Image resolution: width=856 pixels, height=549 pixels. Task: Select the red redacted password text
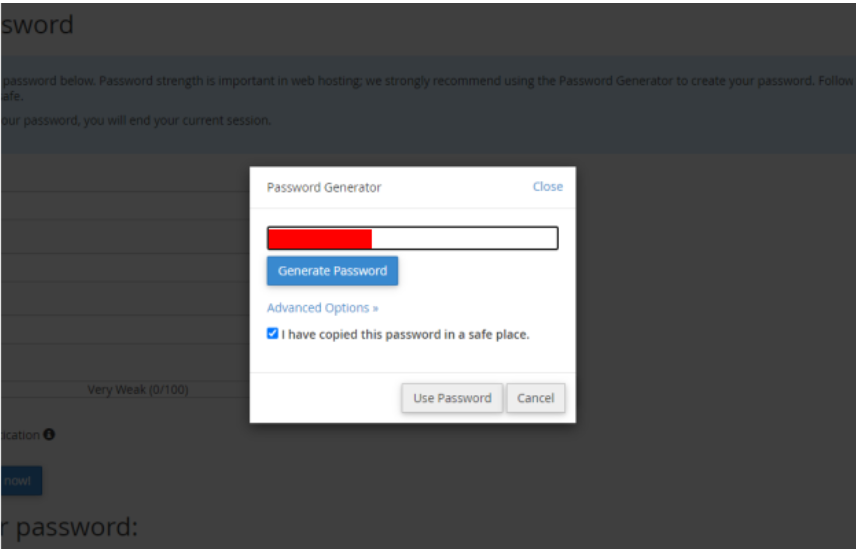point(320,238)
